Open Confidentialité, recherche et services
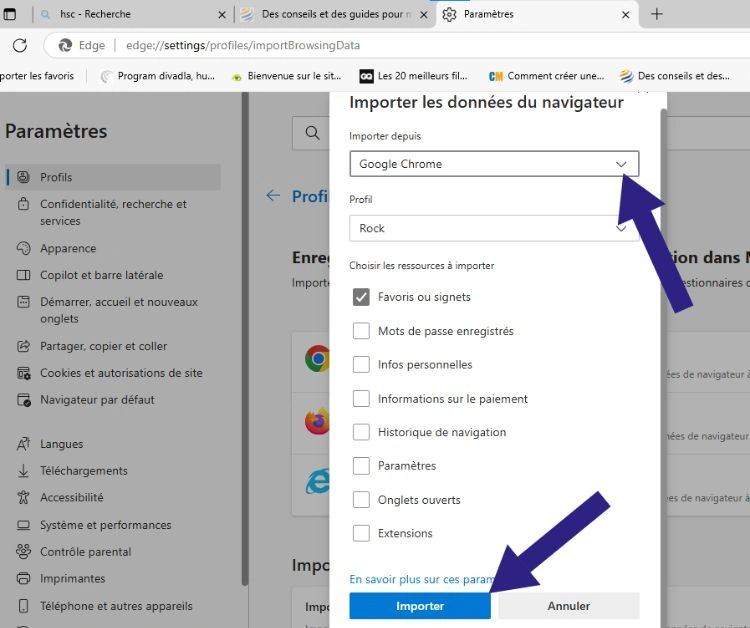 tap(113, 212)
